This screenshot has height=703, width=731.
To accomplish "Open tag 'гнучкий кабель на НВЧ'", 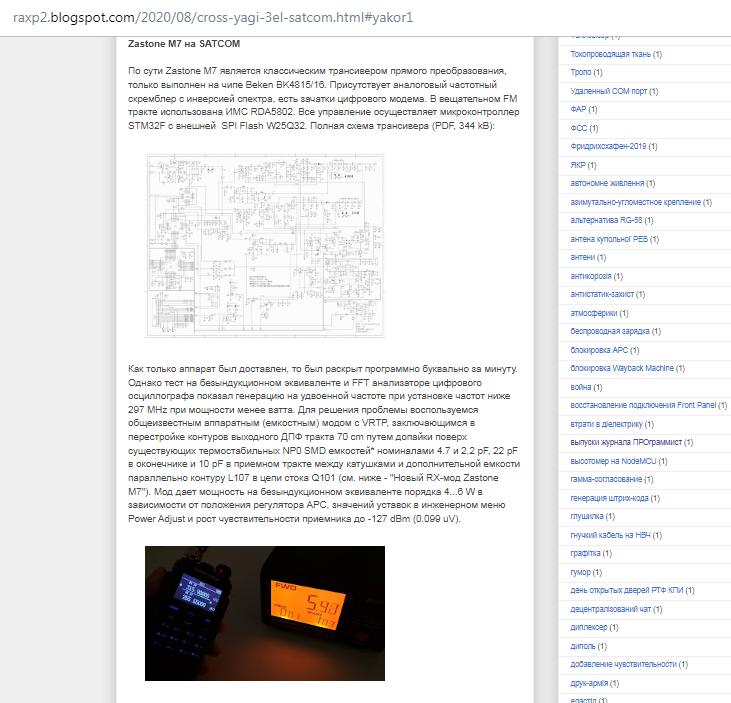I will [610, 535].
